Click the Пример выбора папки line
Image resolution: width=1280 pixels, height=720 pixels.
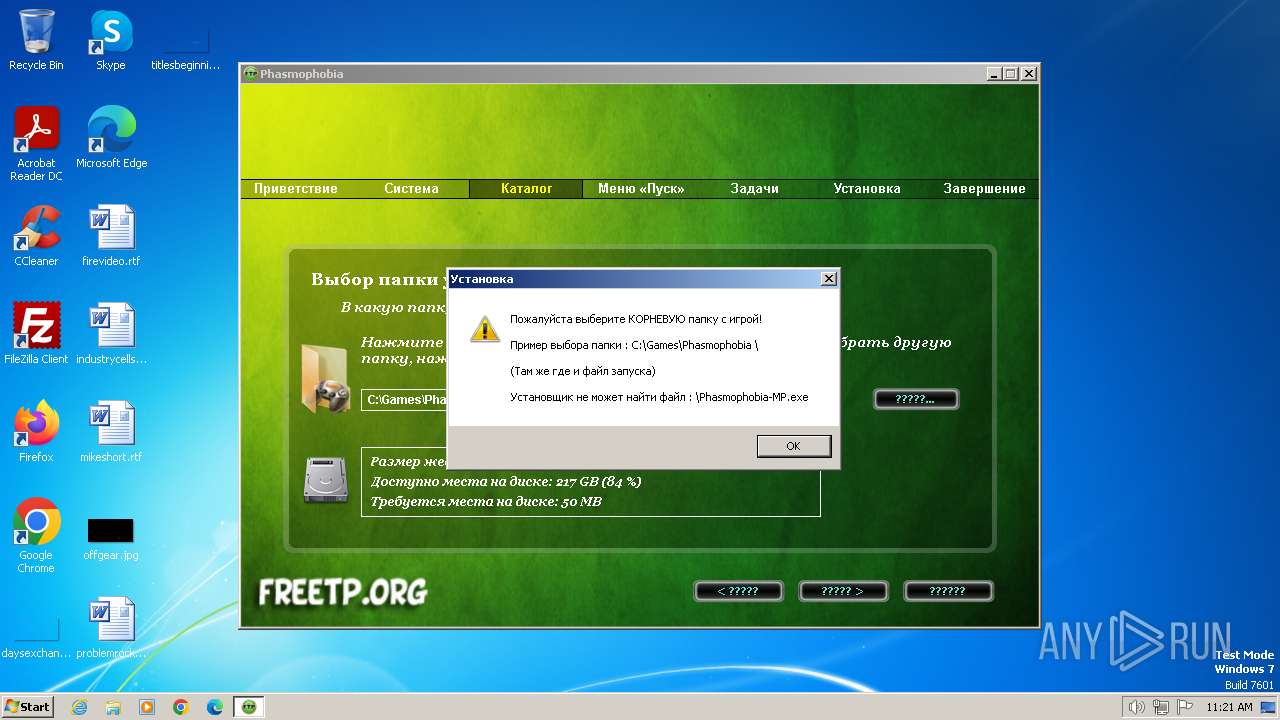tap(634, 345)
